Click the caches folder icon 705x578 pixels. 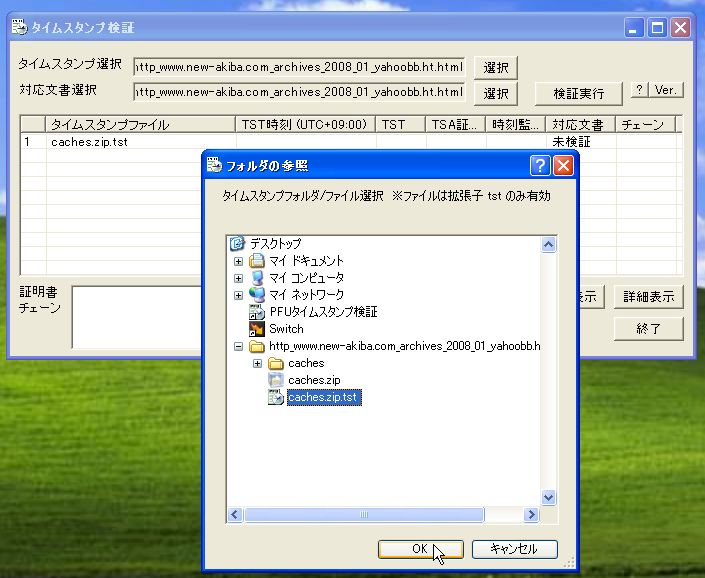pos(276,363)
